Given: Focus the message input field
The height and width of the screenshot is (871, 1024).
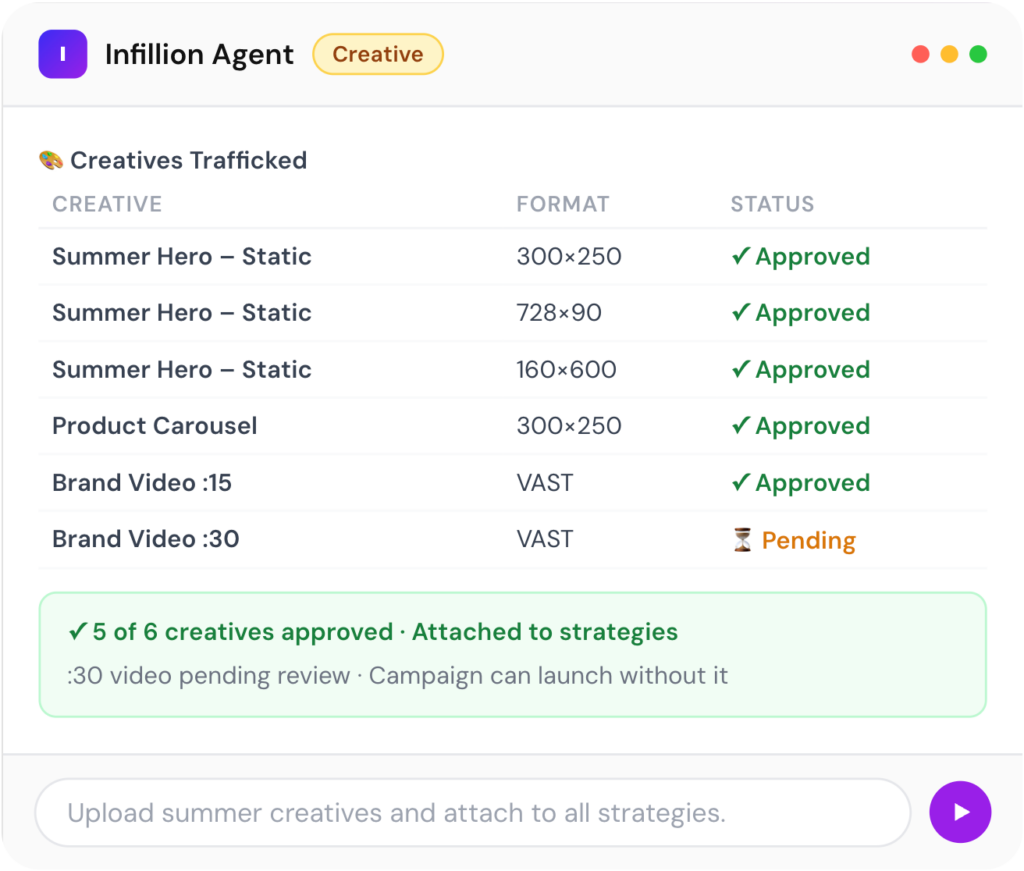Looking at the screenshot, I should pyautogui.click(x=473, y=812).
